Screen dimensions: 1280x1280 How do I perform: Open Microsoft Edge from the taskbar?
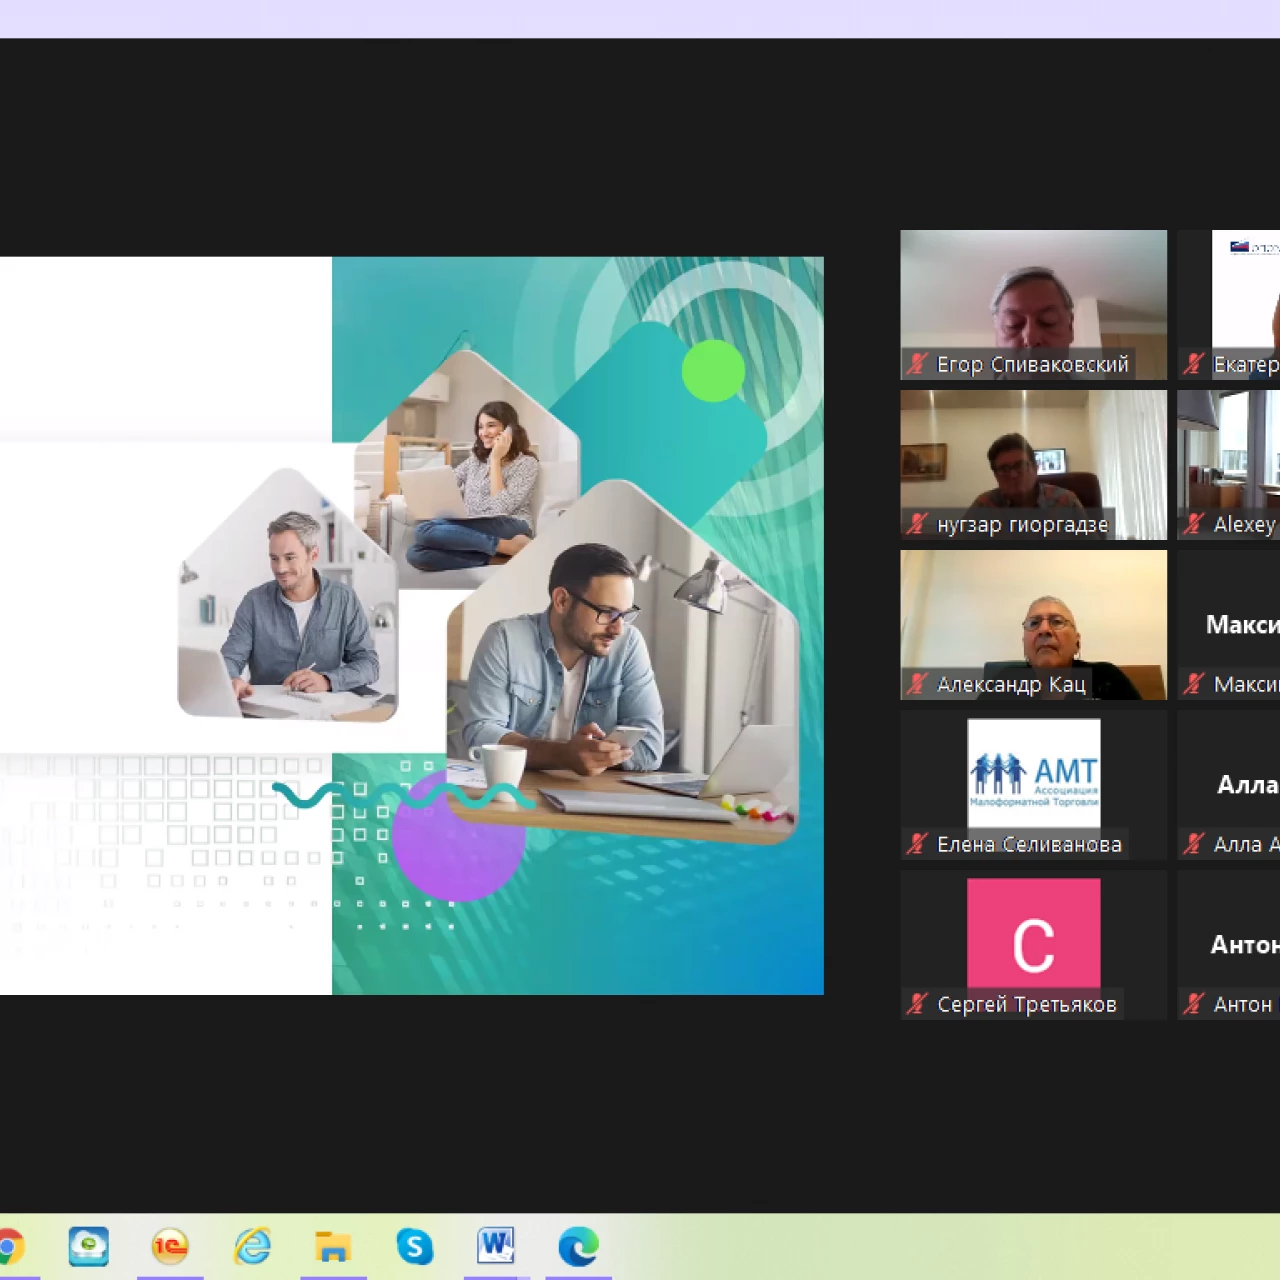click(x=578, y=1247)
